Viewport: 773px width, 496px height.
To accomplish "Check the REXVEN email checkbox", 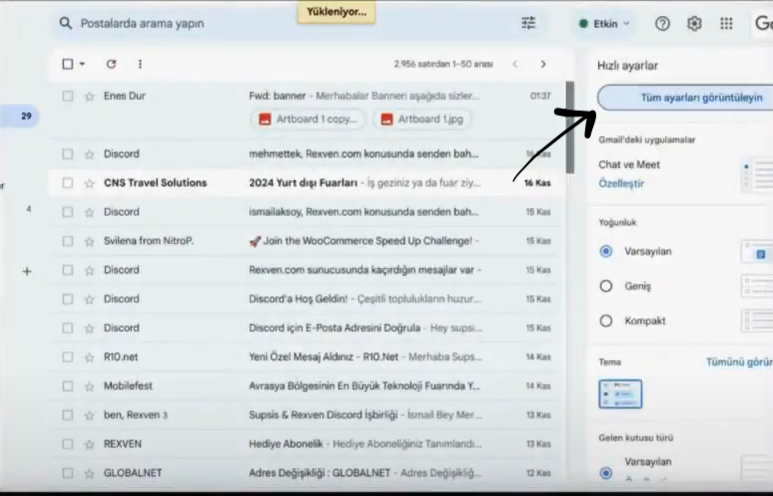I will pos(68,444).
